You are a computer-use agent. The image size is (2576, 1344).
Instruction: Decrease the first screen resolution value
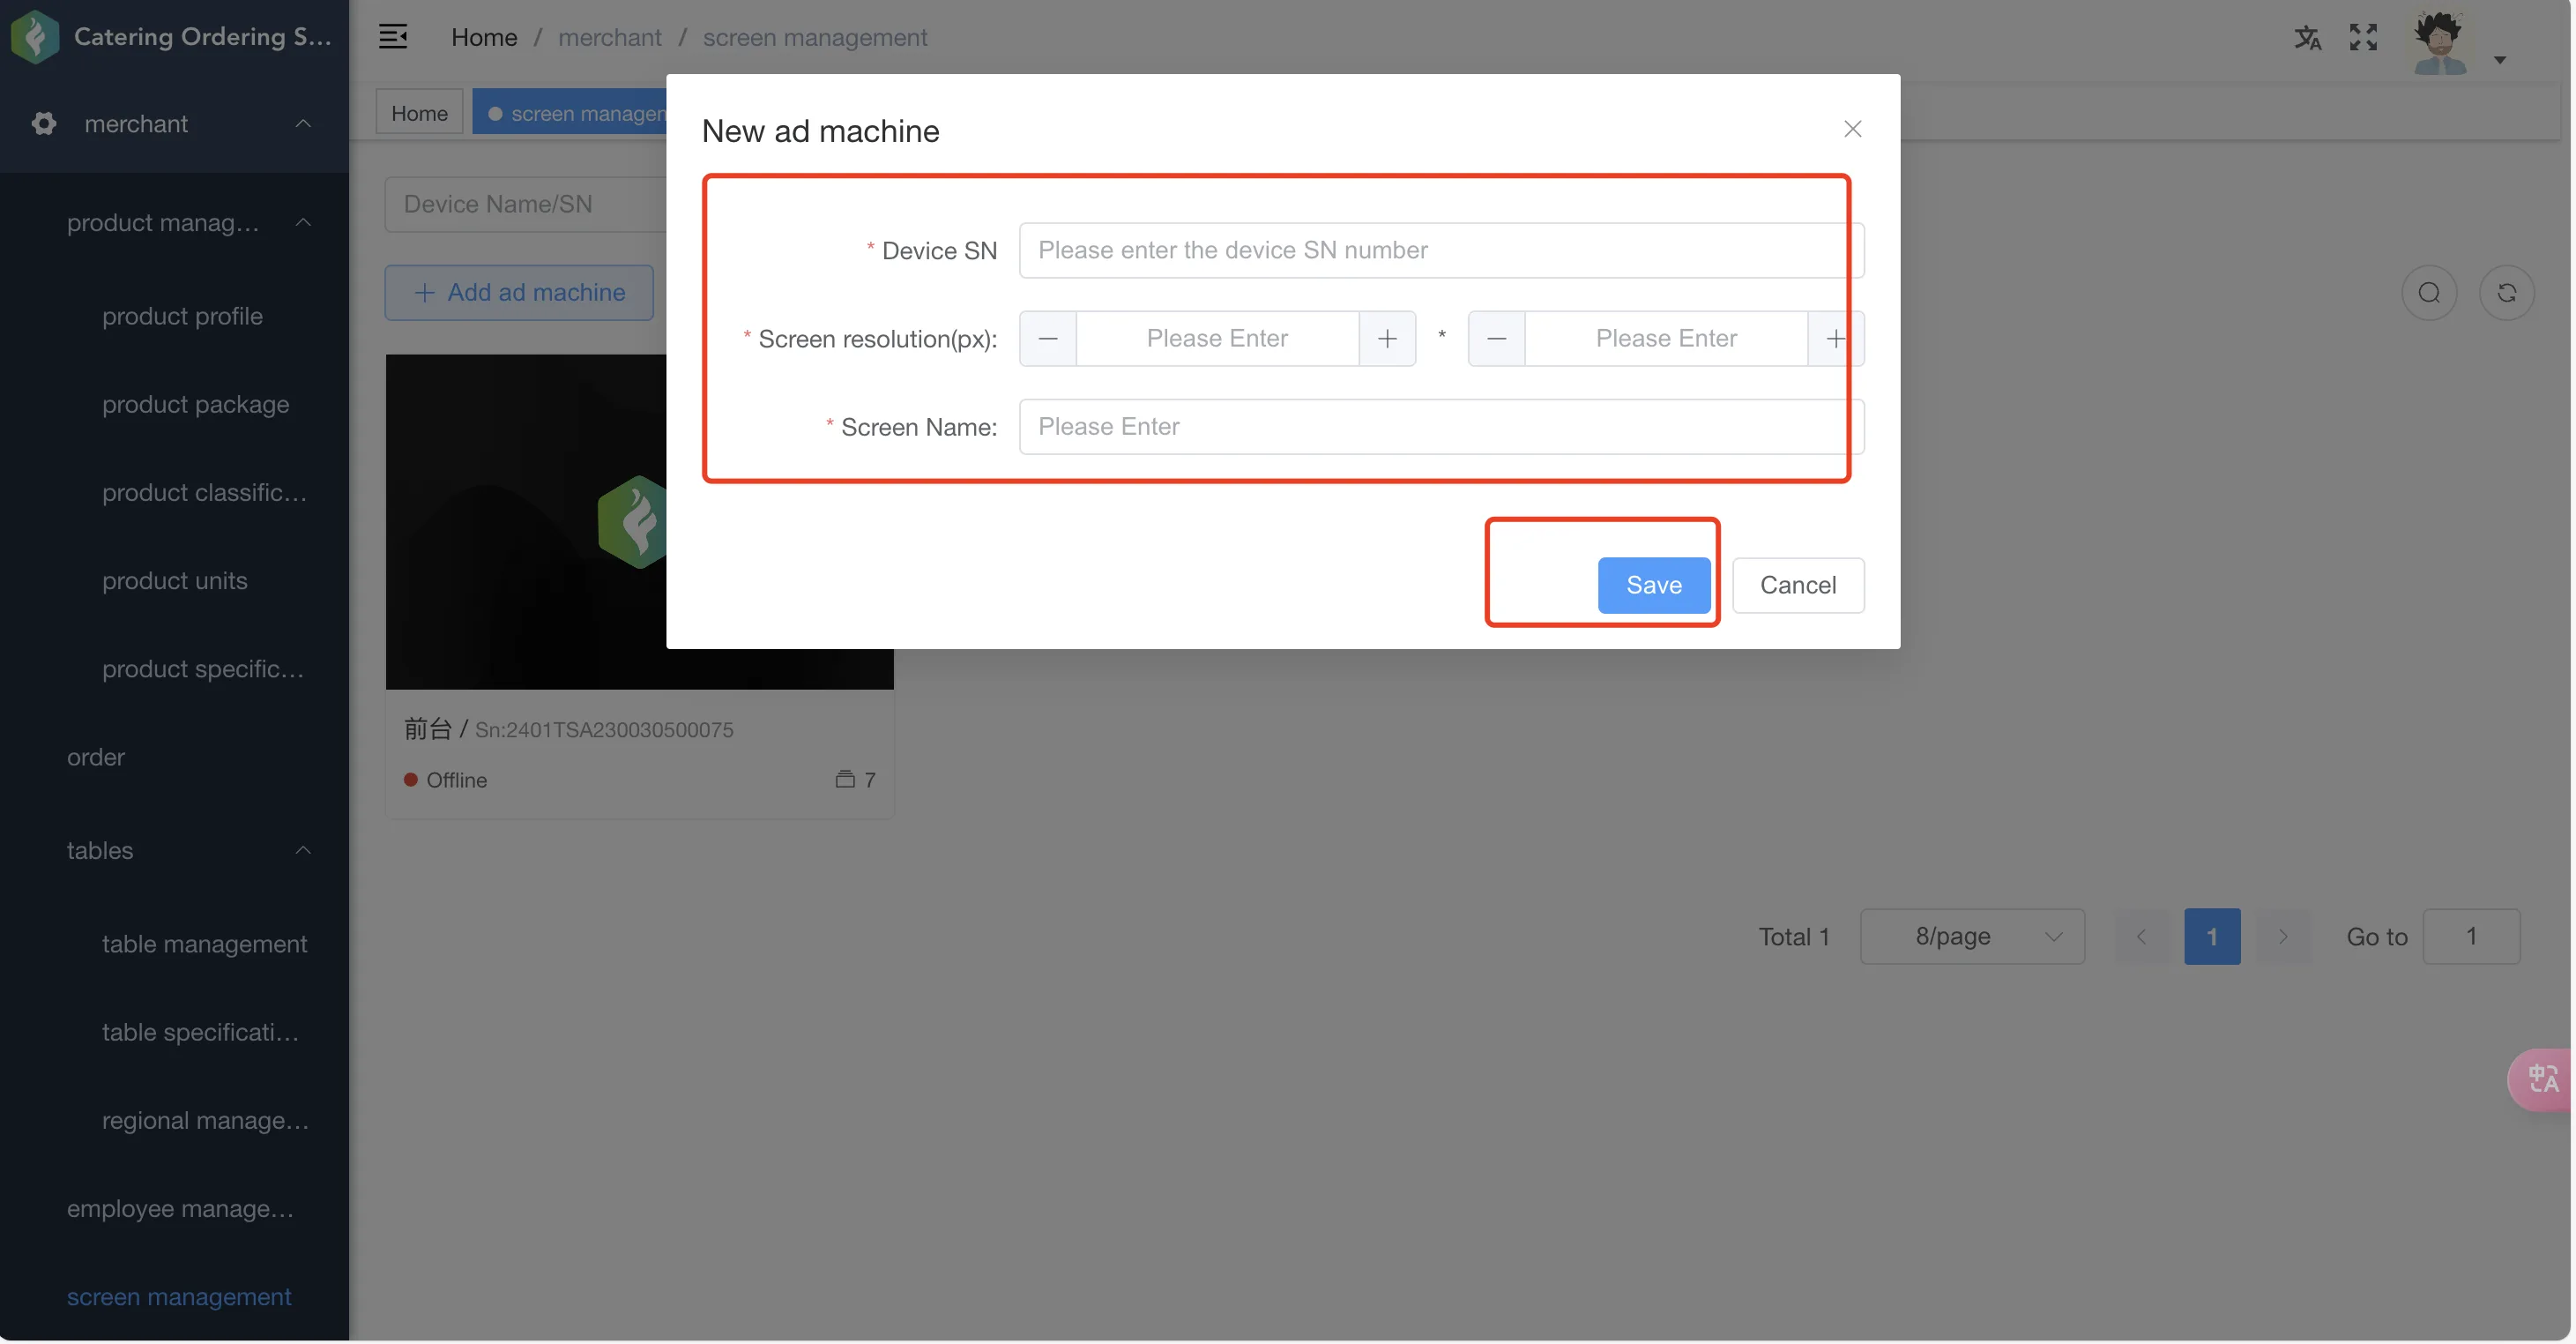coord(1047,338)
